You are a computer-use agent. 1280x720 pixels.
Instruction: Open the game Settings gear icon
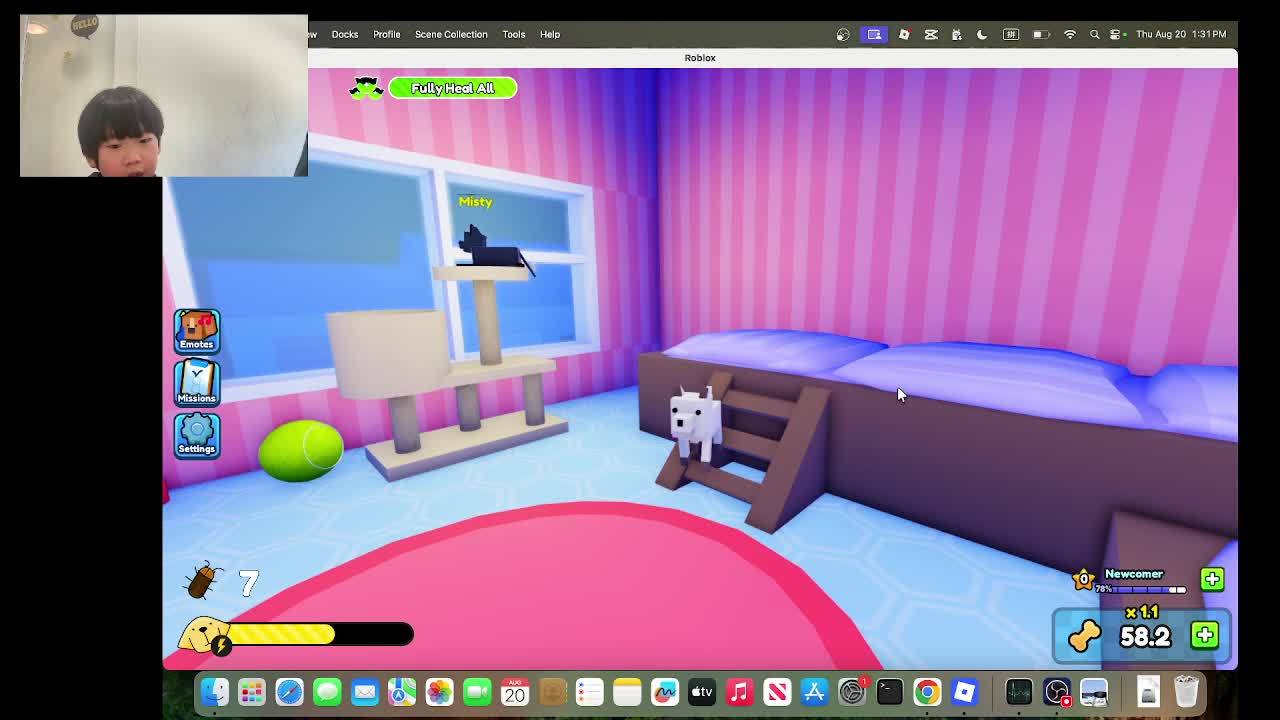(197, 435)
